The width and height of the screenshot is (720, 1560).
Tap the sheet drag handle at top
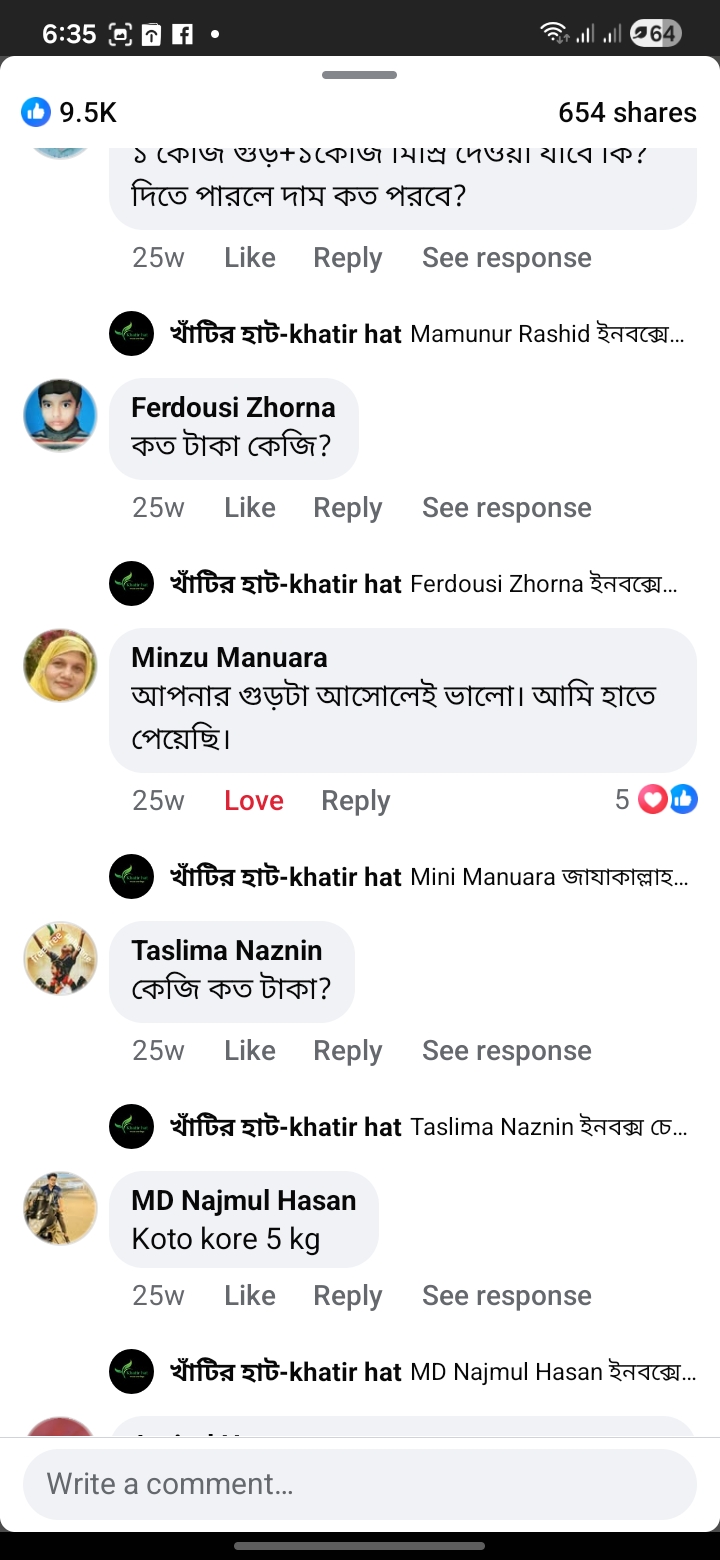[359, 75]
